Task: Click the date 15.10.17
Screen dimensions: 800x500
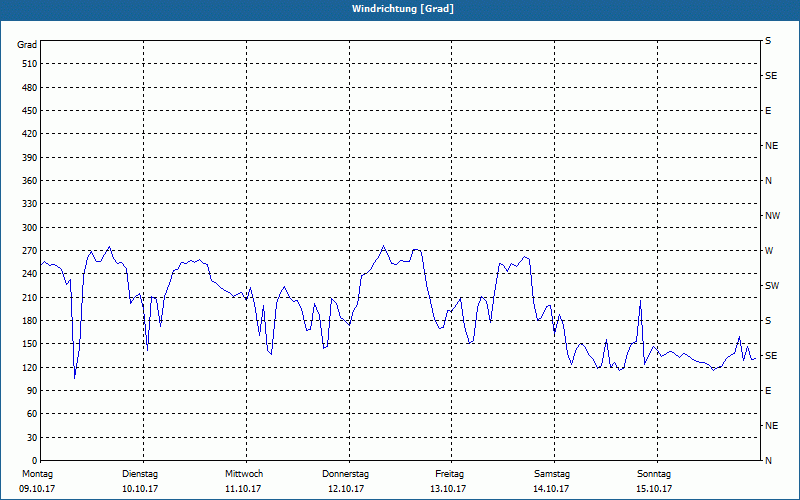Action: point(654,489)
